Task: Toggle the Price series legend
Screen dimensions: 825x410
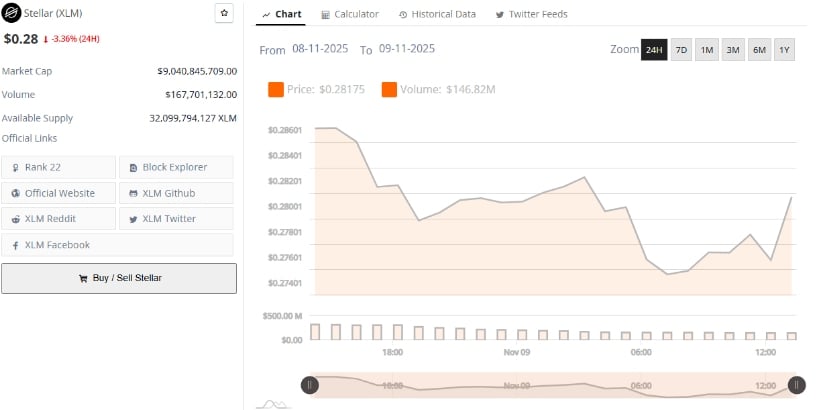Action: pyautogui.click(x=316, y=90)
